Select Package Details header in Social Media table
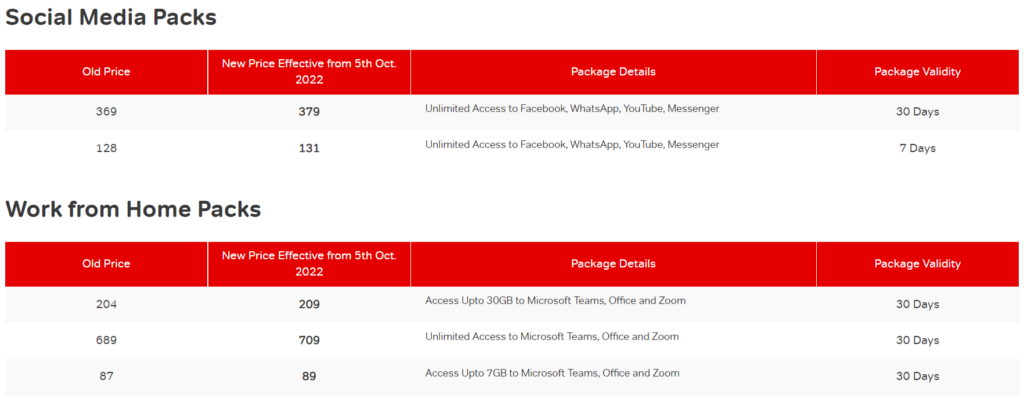This screenshot has width=1024, height=409. click(x=613, y=72)
